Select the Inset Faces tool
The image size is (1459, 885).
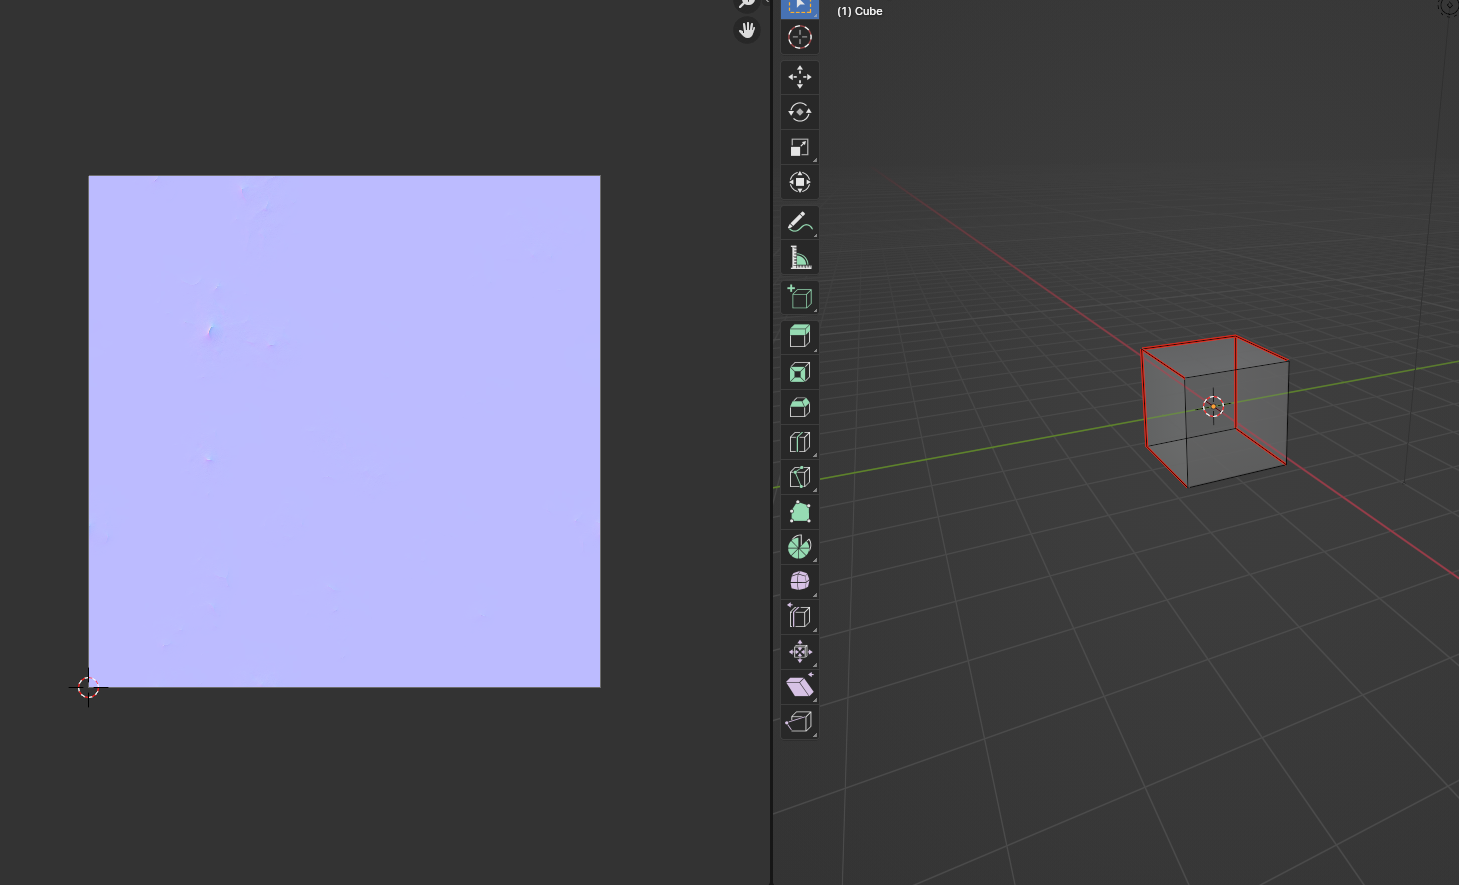799,372
